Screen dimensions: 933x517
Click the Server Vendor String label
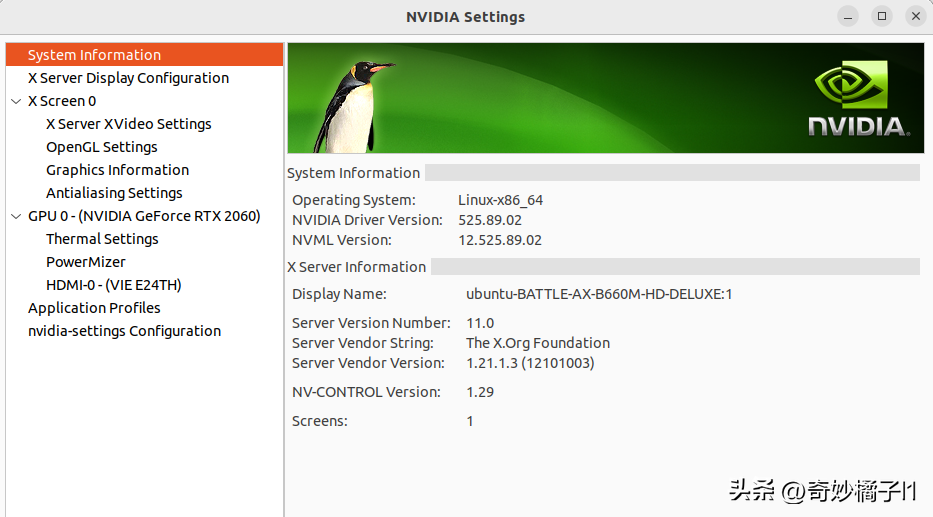click(362, 343)
